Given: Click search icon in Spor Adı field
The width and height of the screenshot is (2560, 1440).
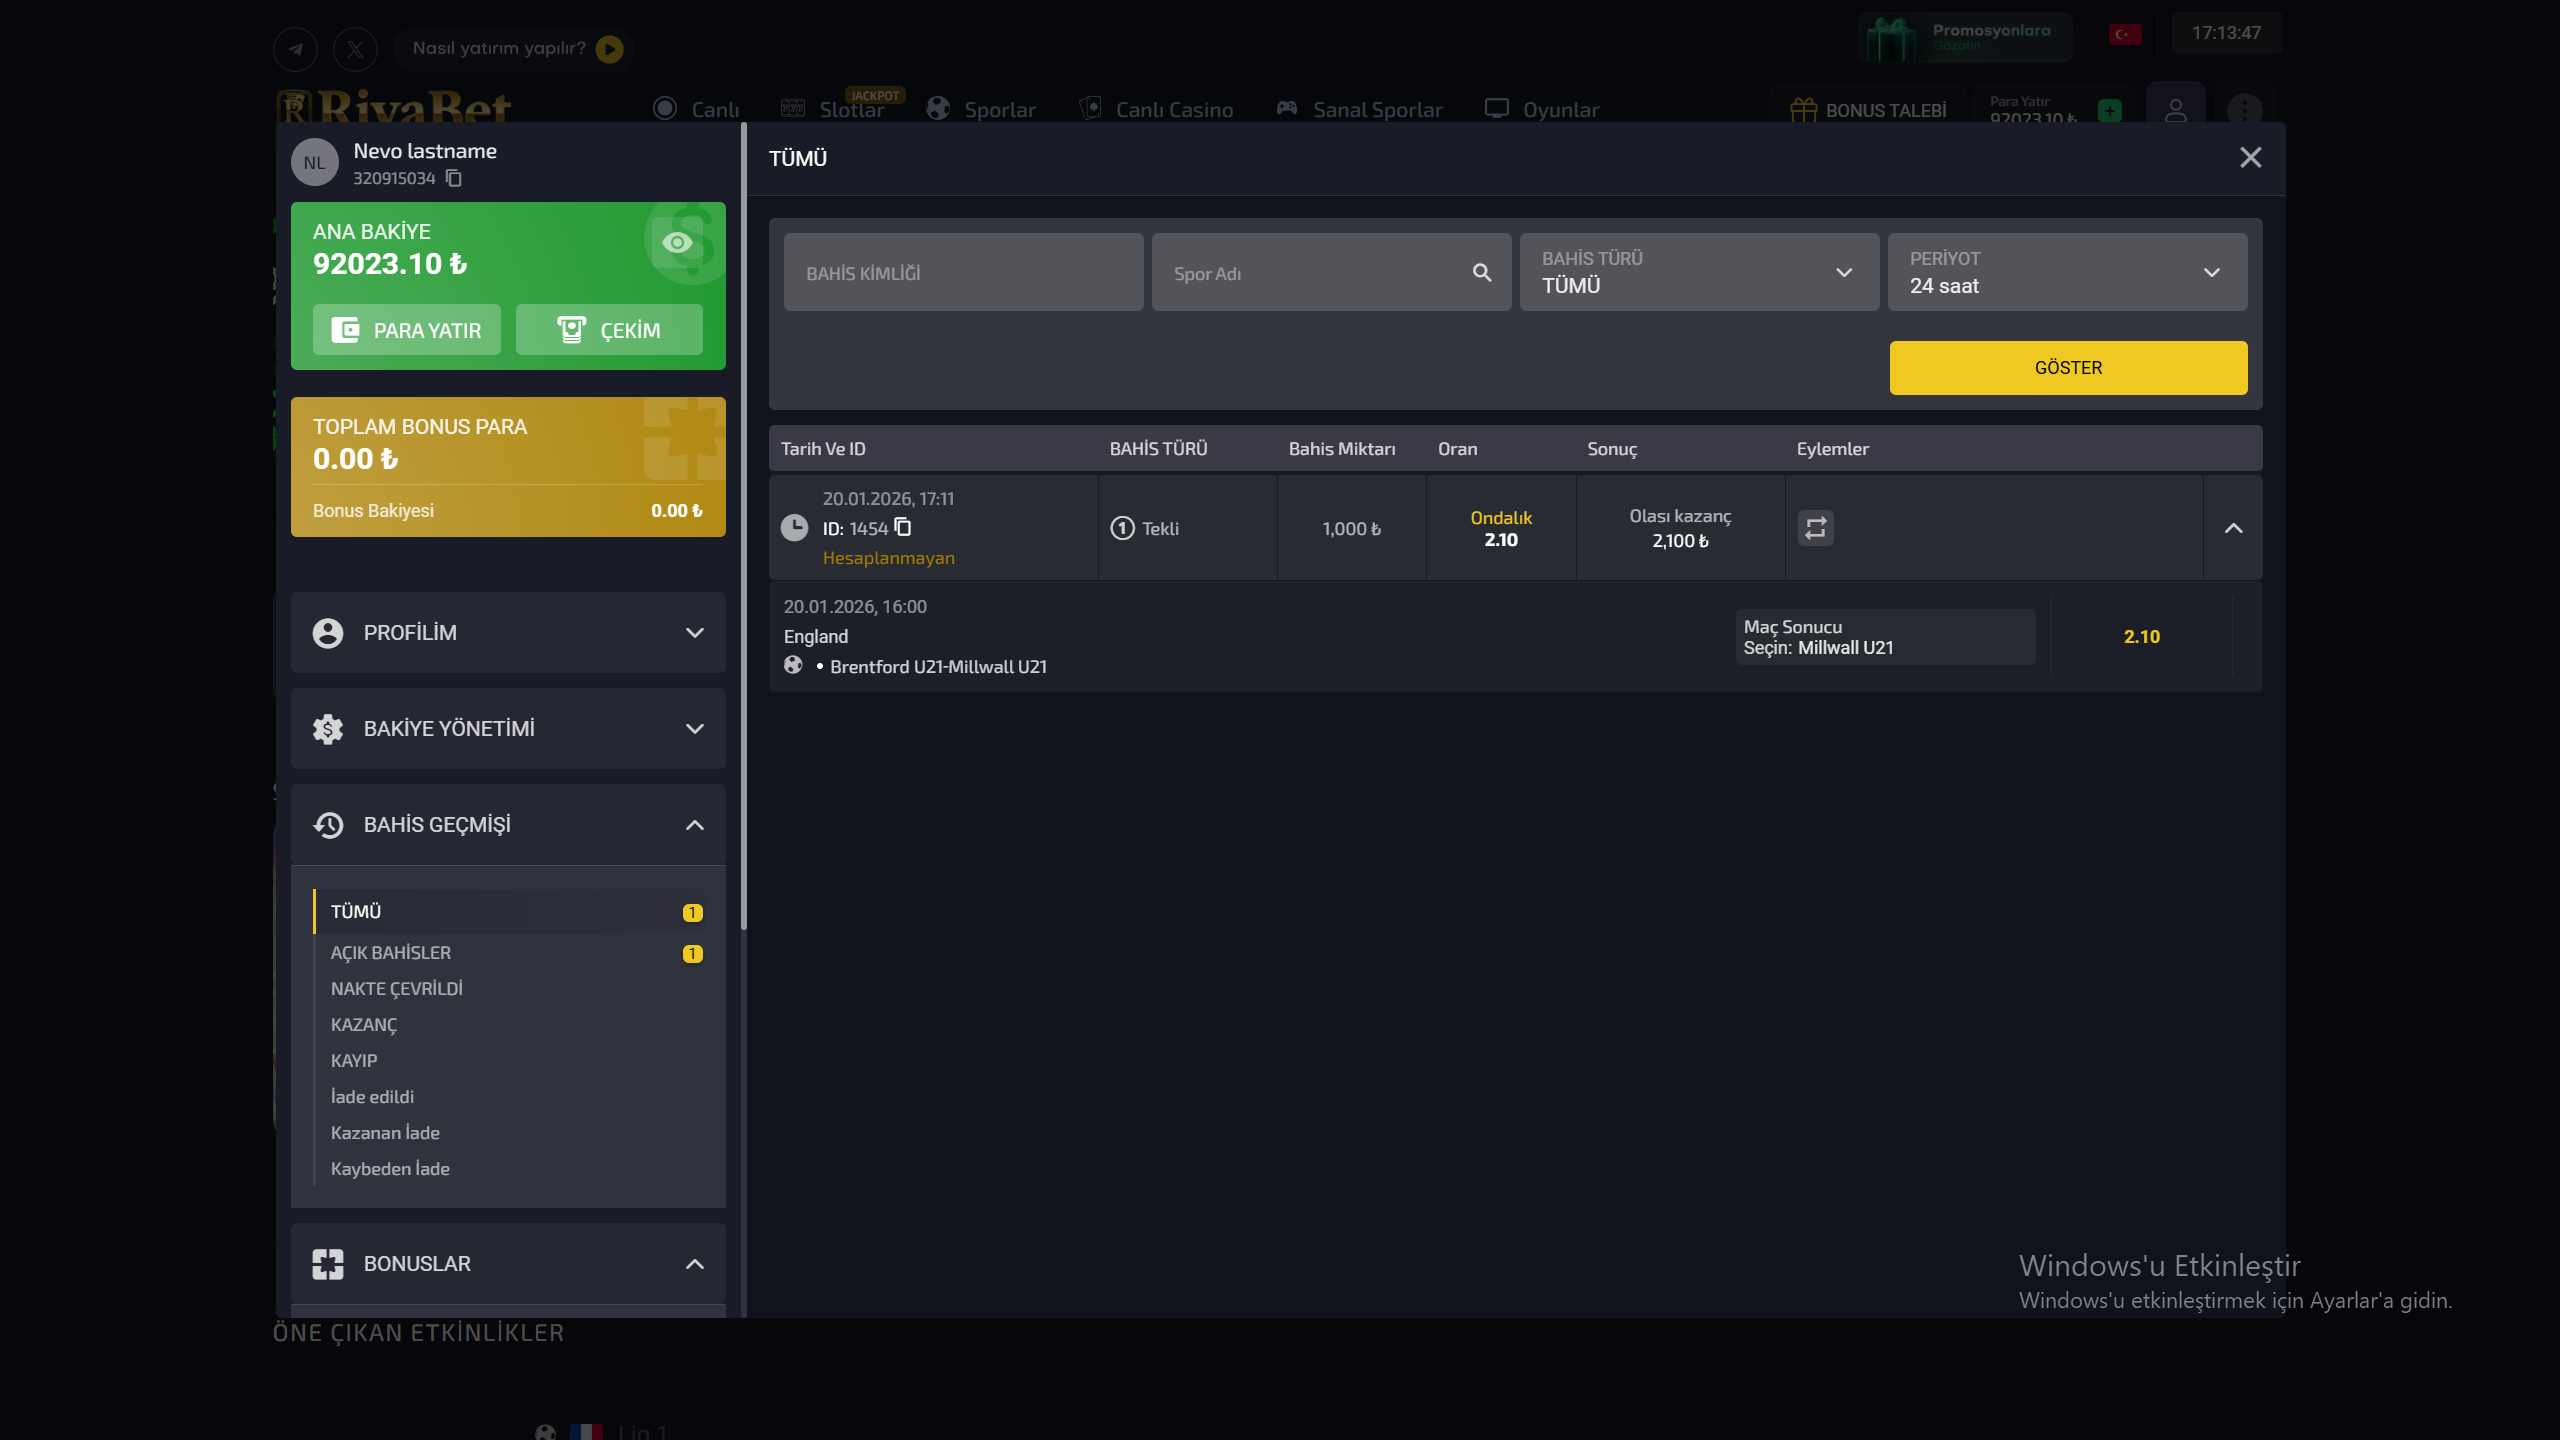Looking at the screenshot, I should click(x=1482, y=272).
